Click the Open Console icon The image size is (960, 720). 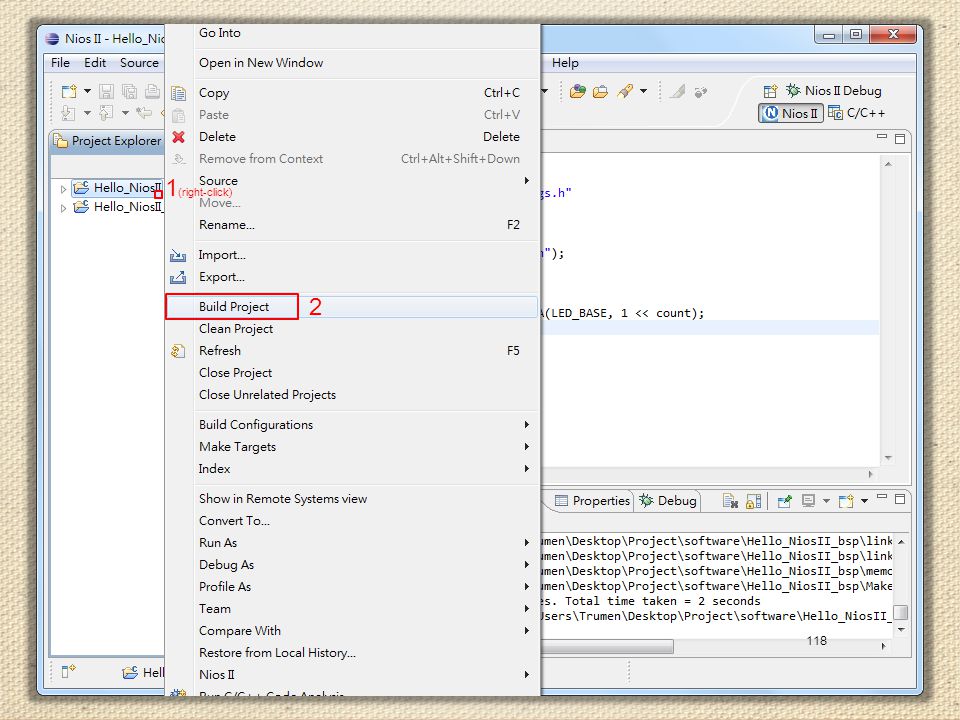846,501
